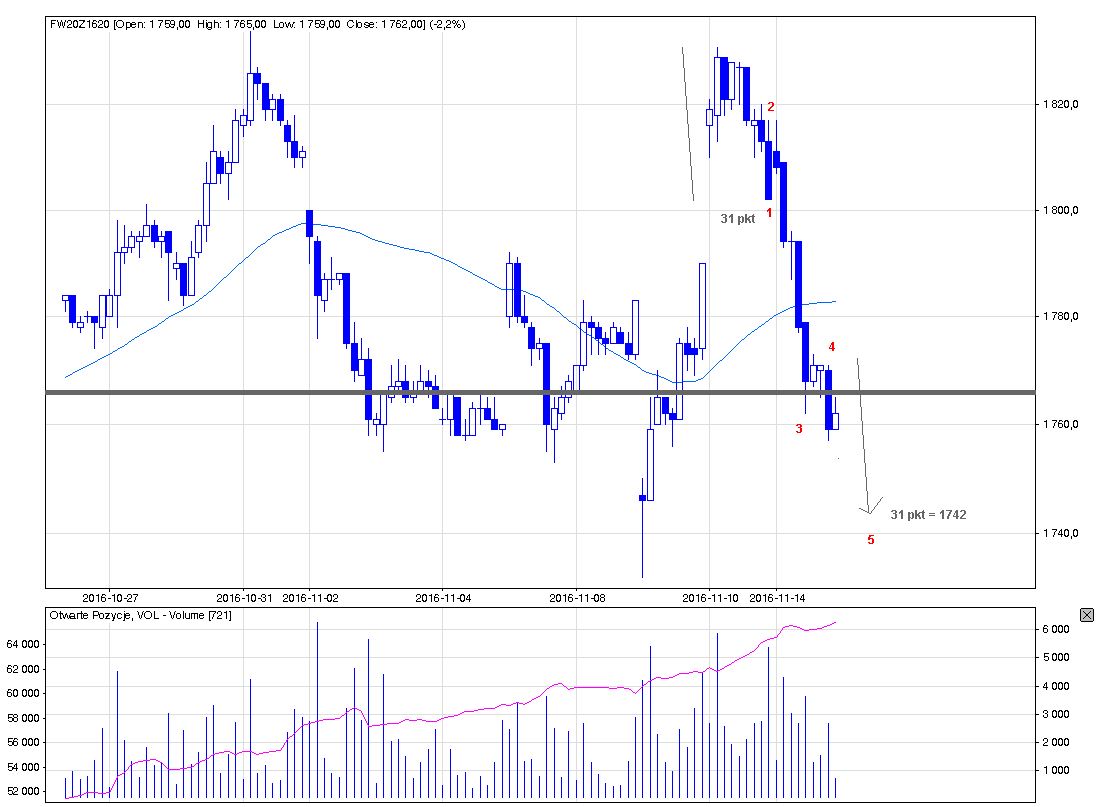Click the 64 000 open interest axis label

point(23,644)
